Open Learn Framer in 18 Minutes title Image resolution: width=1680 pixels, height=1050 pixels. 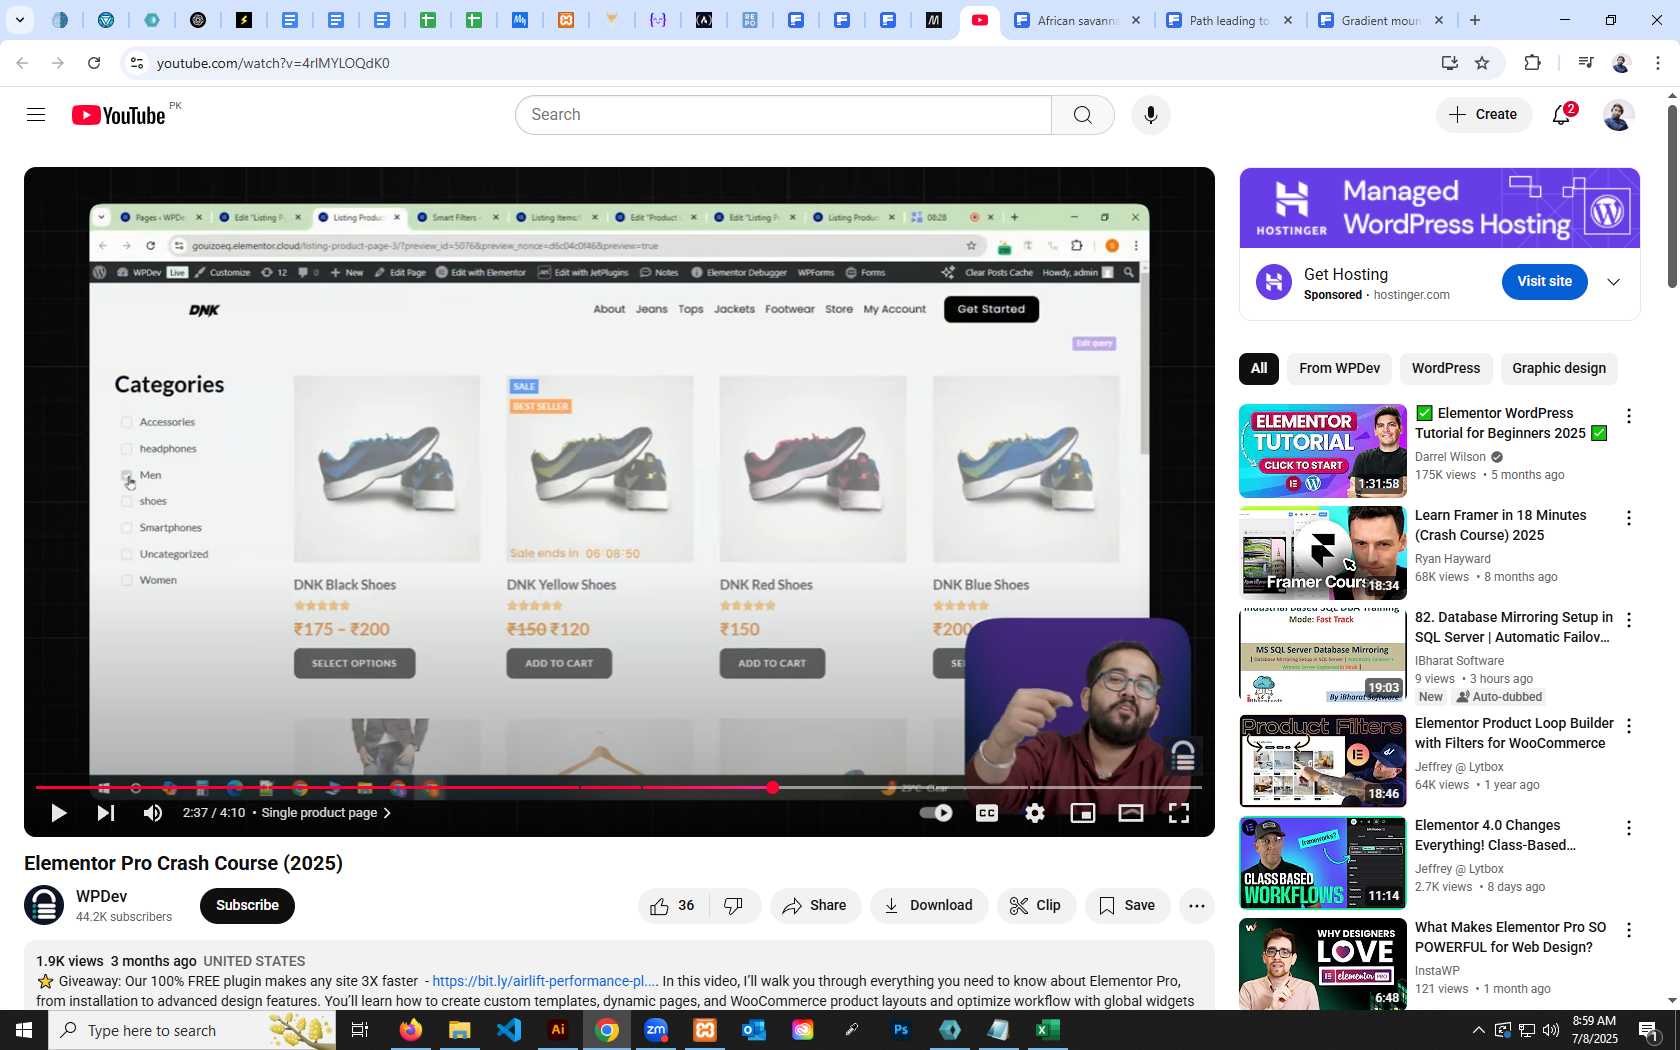1500,526
